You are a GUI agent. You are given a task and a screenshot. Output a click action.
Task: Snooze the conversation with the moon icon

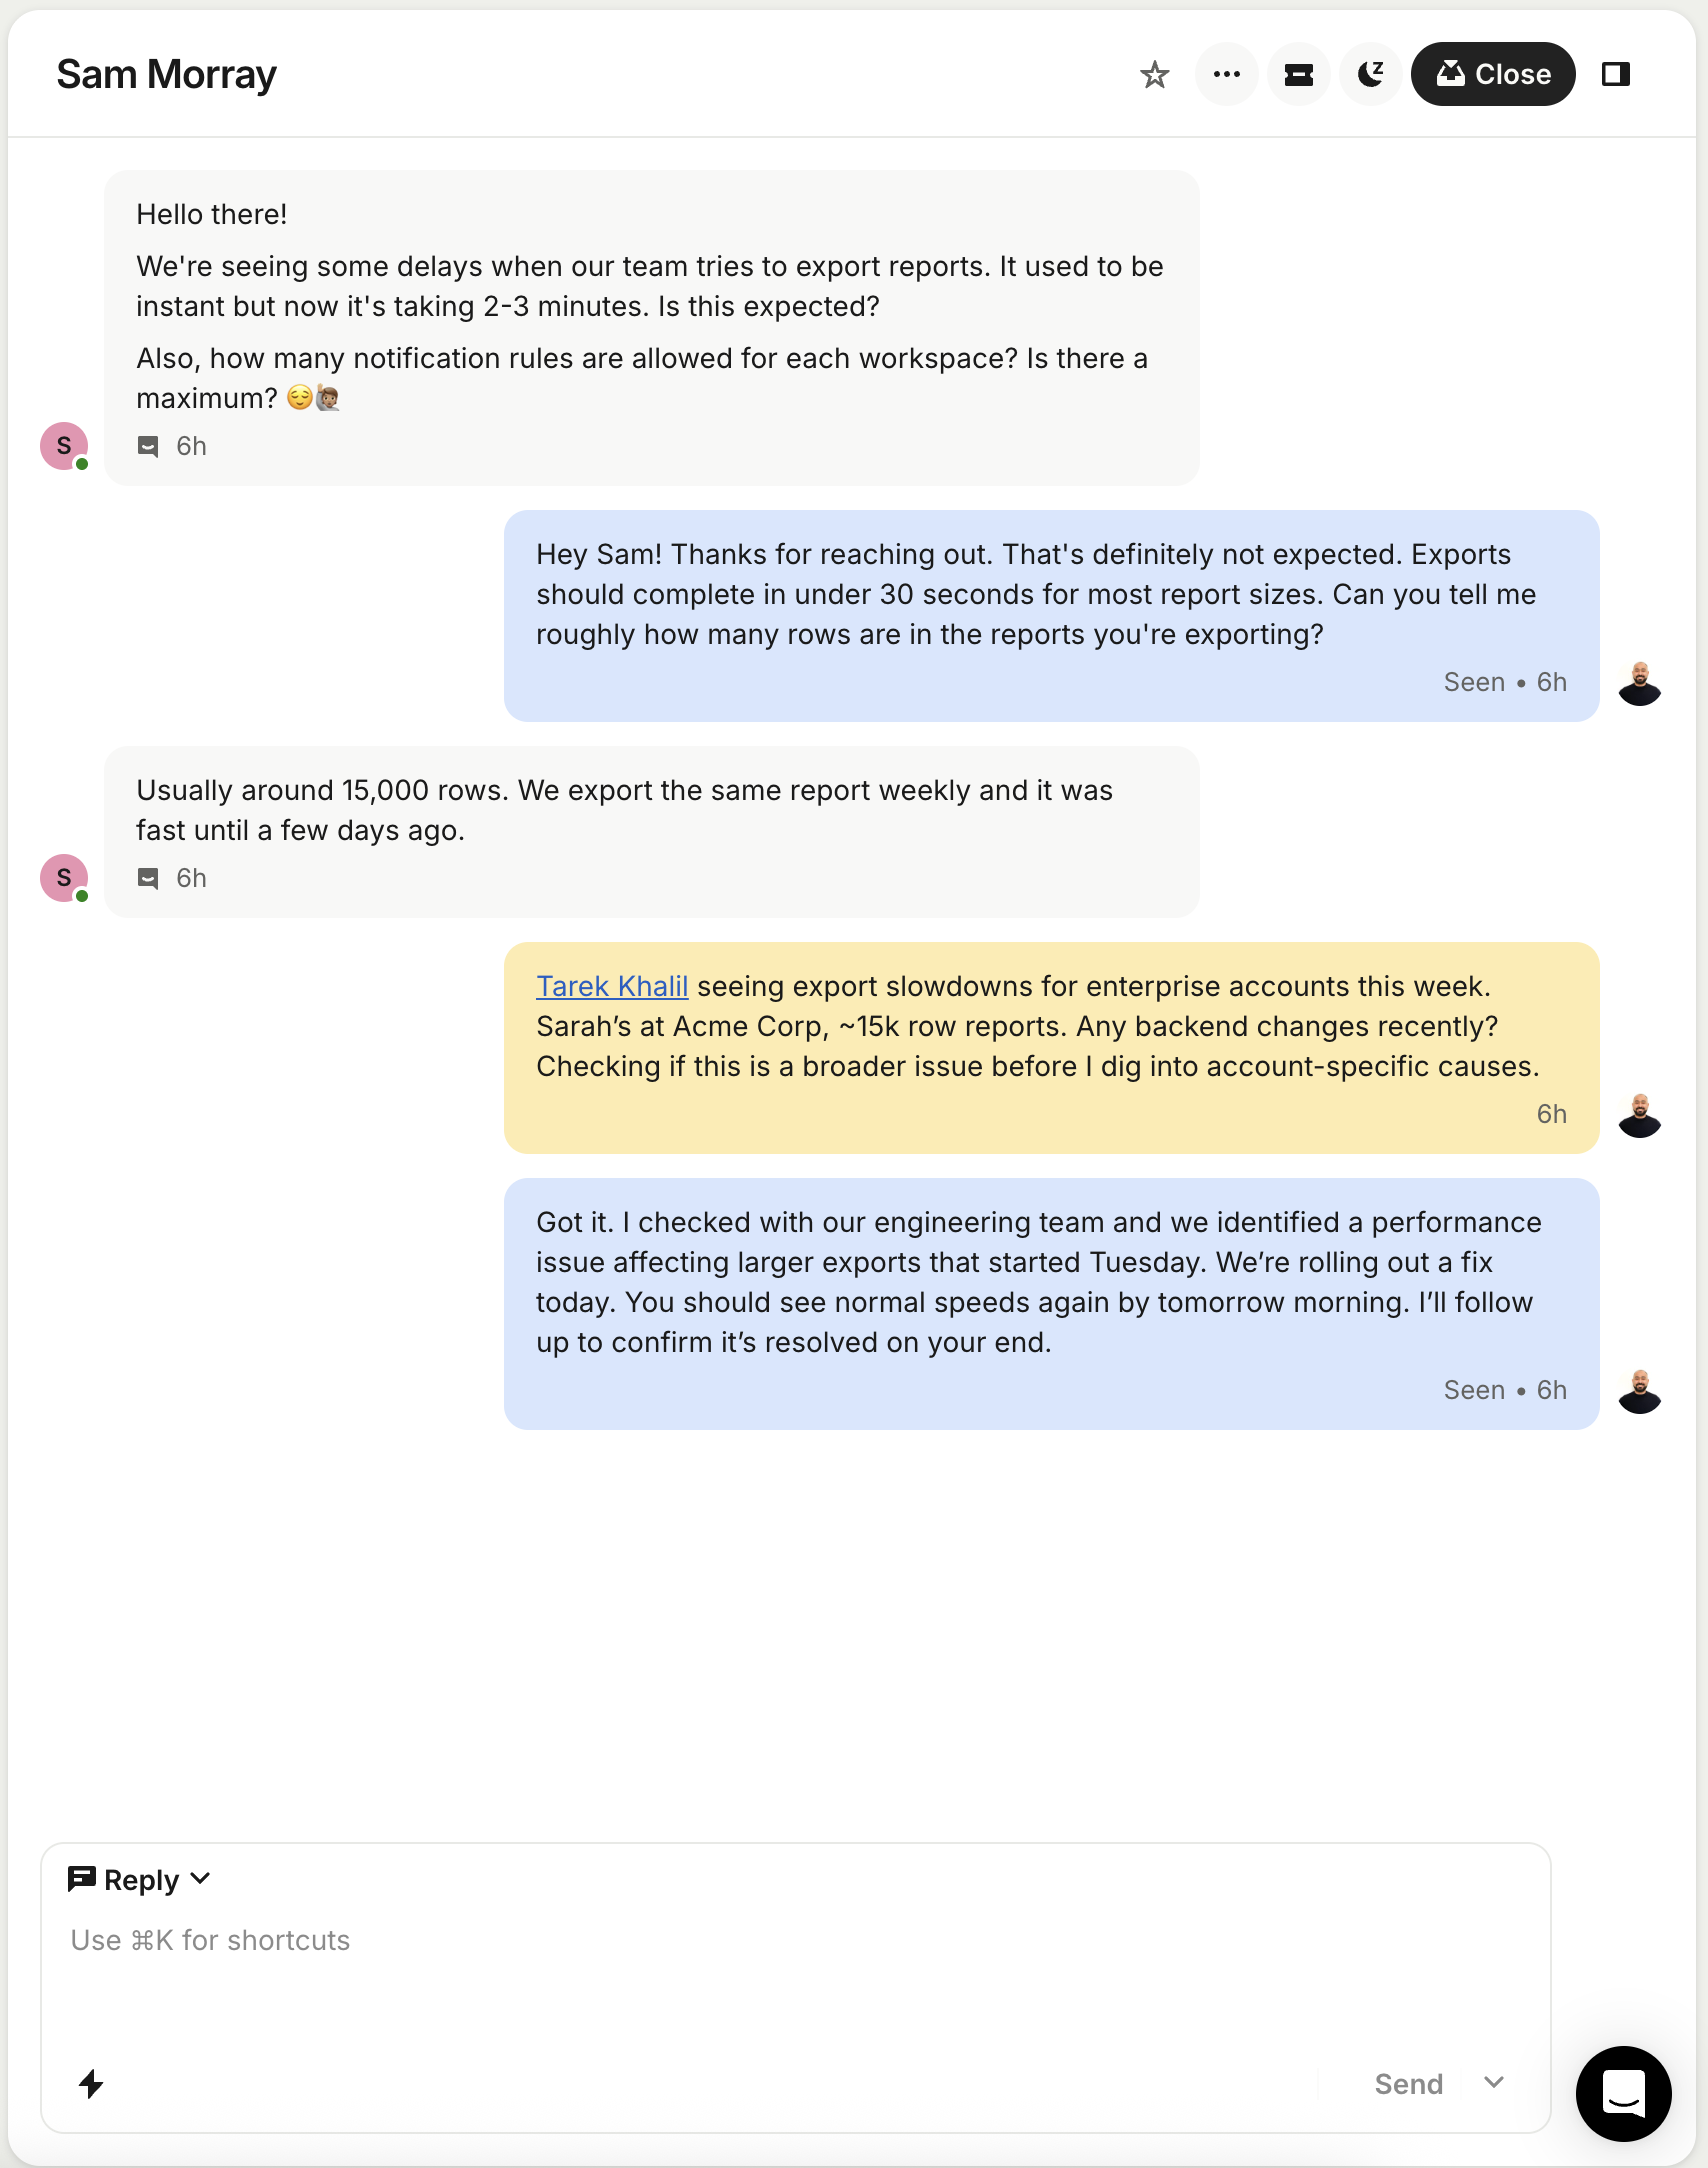tap(1371, 74)
